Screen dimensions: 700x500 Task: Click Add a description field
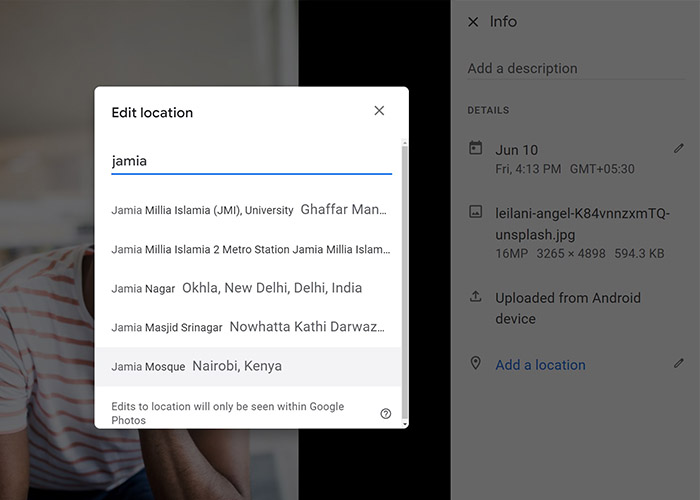pyautogui.click(x=576, y=68)
